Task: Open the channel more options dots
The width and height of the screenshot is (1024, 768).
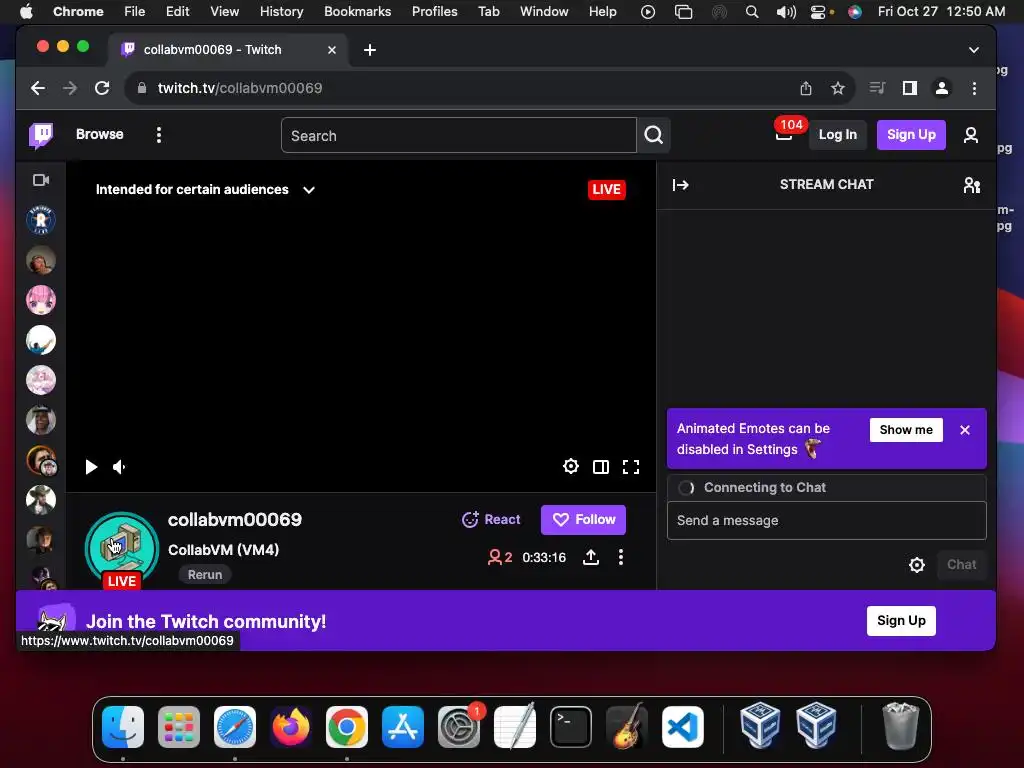Action: (620, 557)
